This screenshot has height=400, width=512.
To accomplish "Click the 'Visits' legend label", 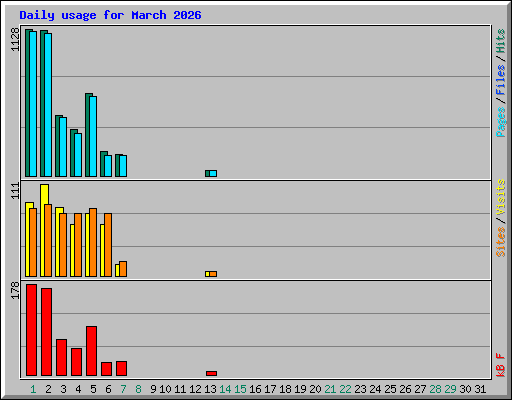I will pyautogui.click(x=501, y=197).
